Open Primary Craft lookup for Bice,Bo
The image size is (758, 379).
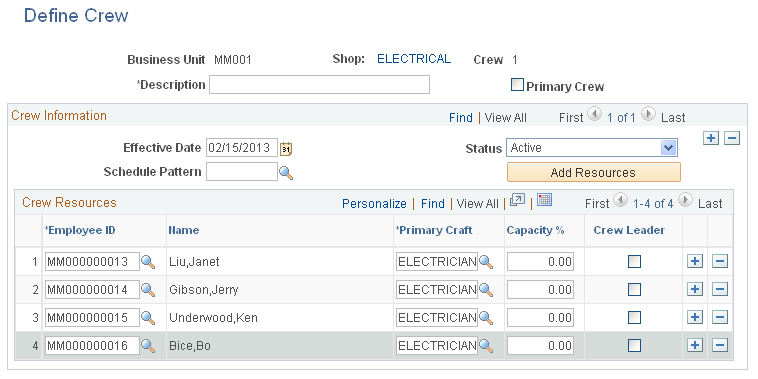(x=486, y=346)
